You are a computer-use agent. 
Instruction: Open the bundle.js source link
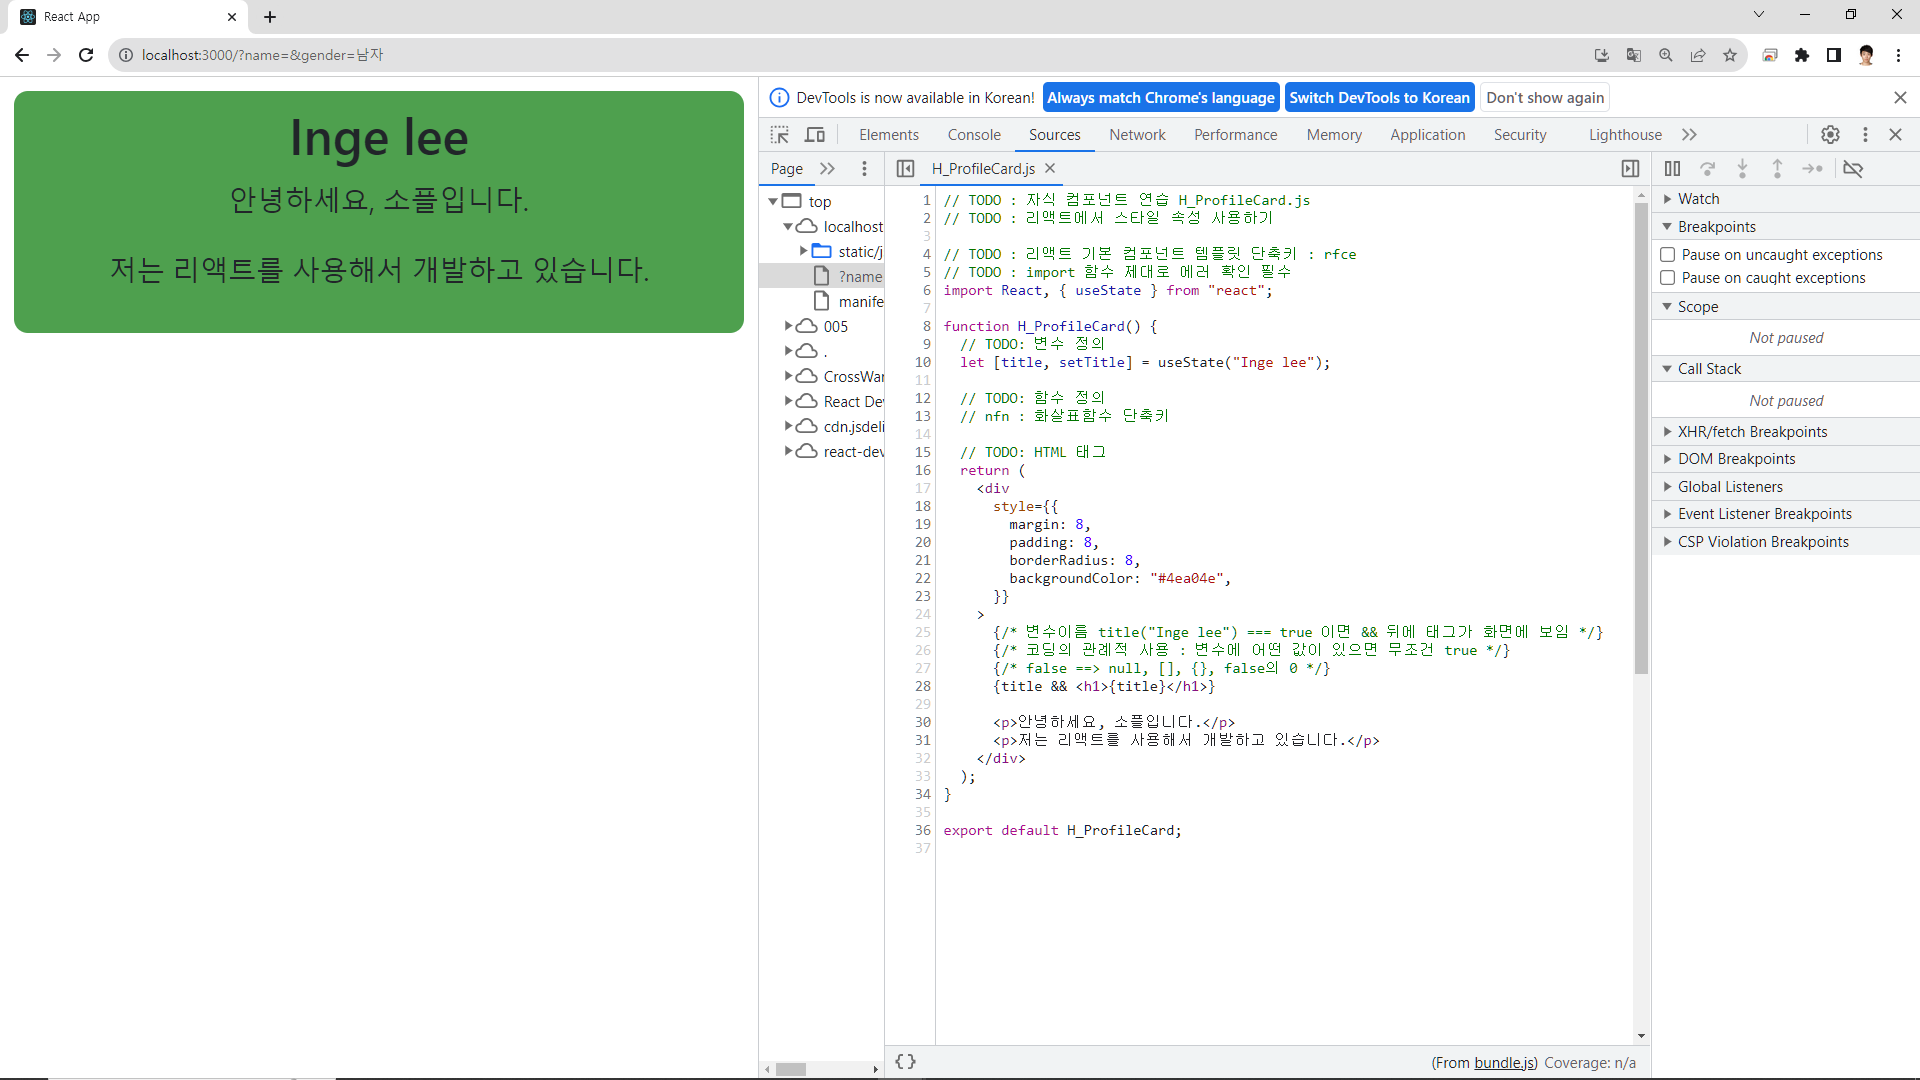[x=1504, y=1063]
